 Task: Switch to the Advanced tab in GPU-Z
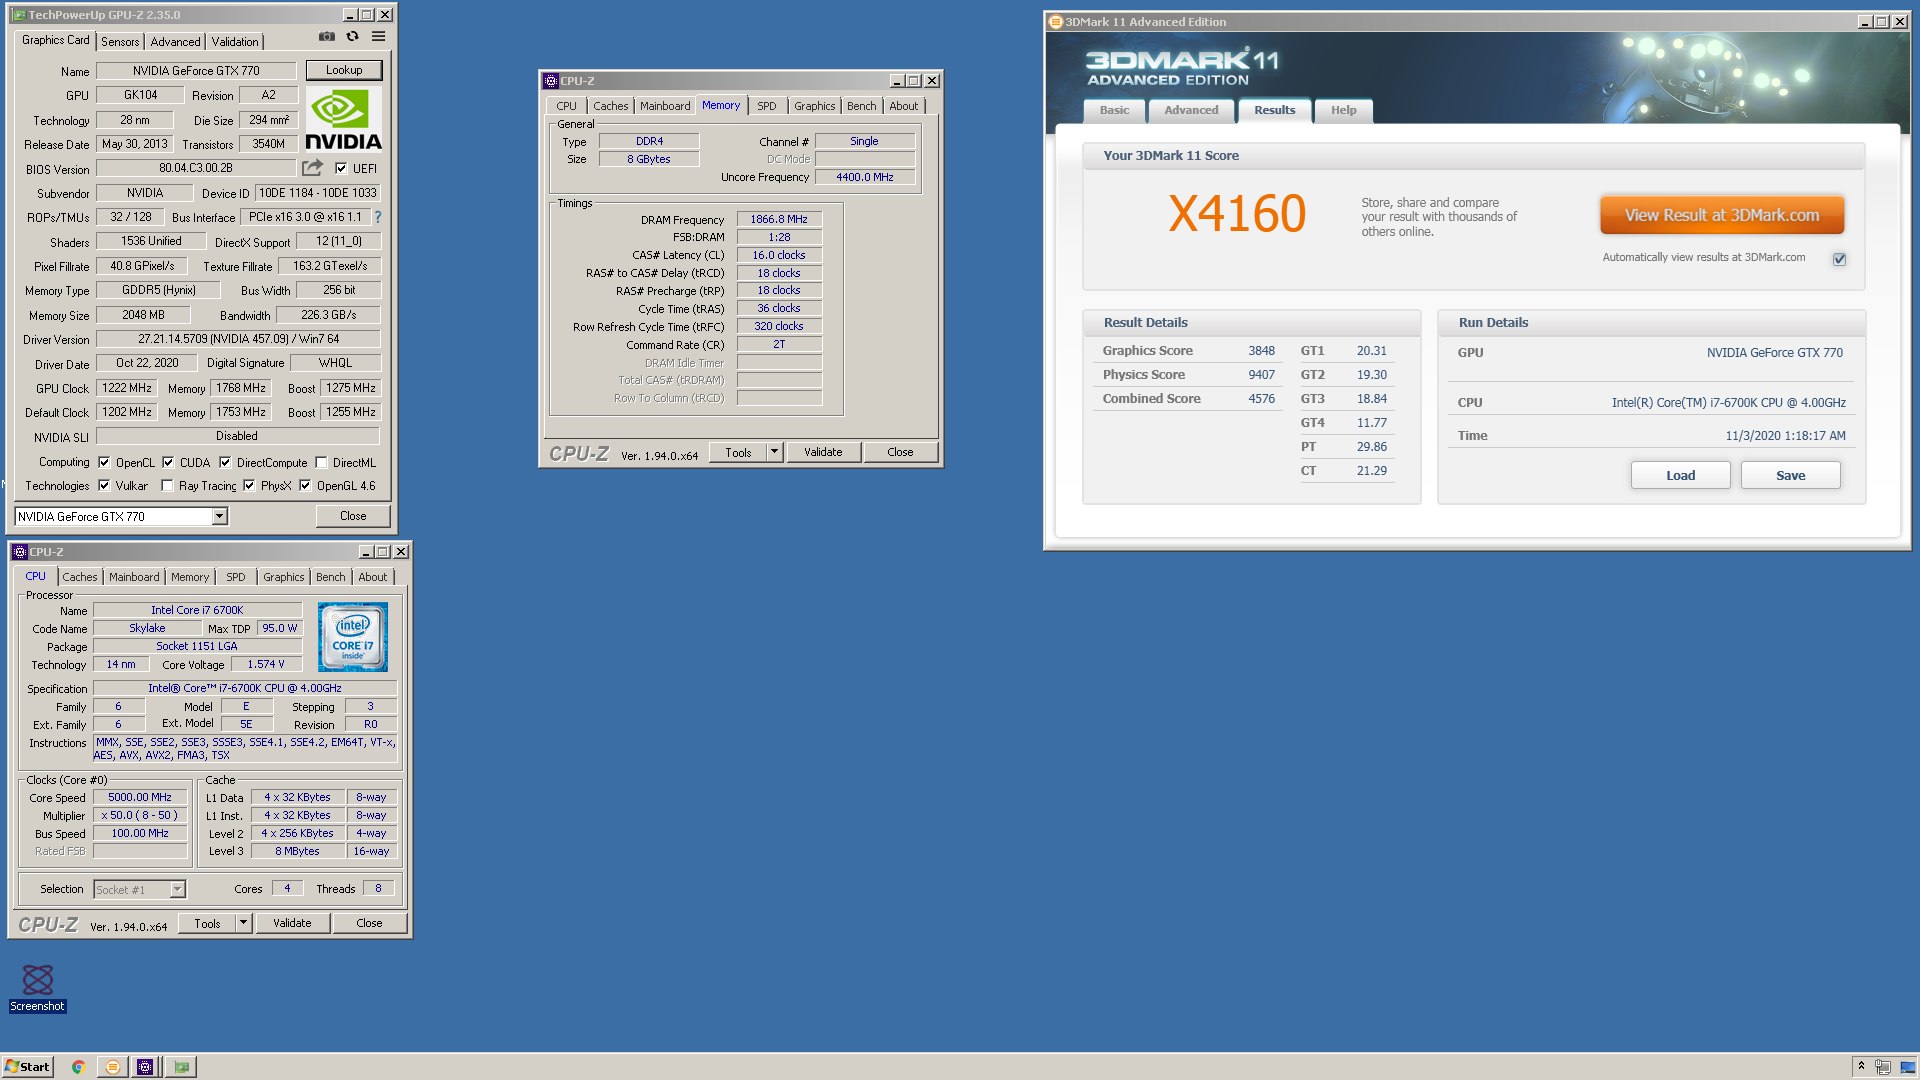click(x=175, y=42)
